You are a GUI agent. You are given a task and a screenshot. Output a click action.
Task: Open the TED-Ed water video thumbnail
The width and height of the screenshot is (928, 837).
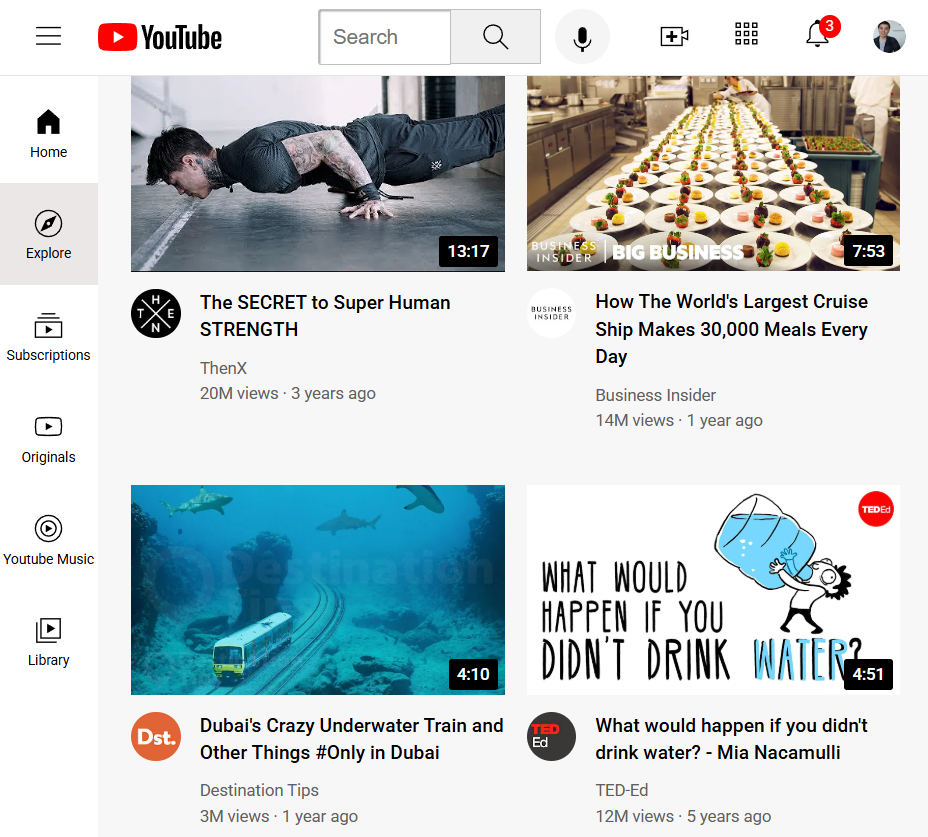(x=712, y=590)
